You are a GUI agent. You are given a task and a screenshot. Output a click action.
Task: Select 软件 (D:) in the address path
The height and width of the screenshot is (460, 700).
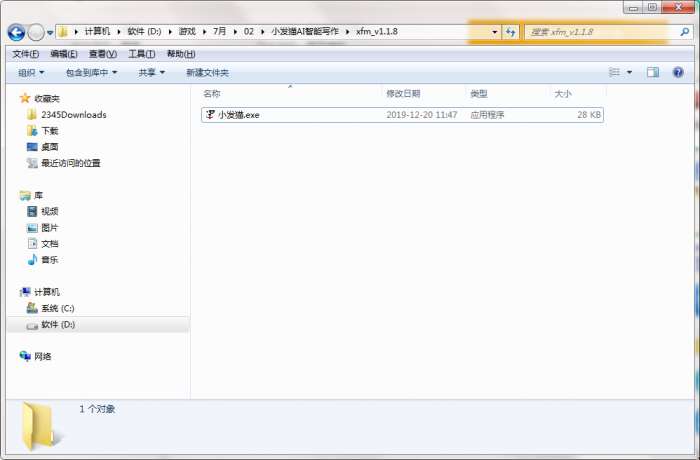(x=144, y=32)
